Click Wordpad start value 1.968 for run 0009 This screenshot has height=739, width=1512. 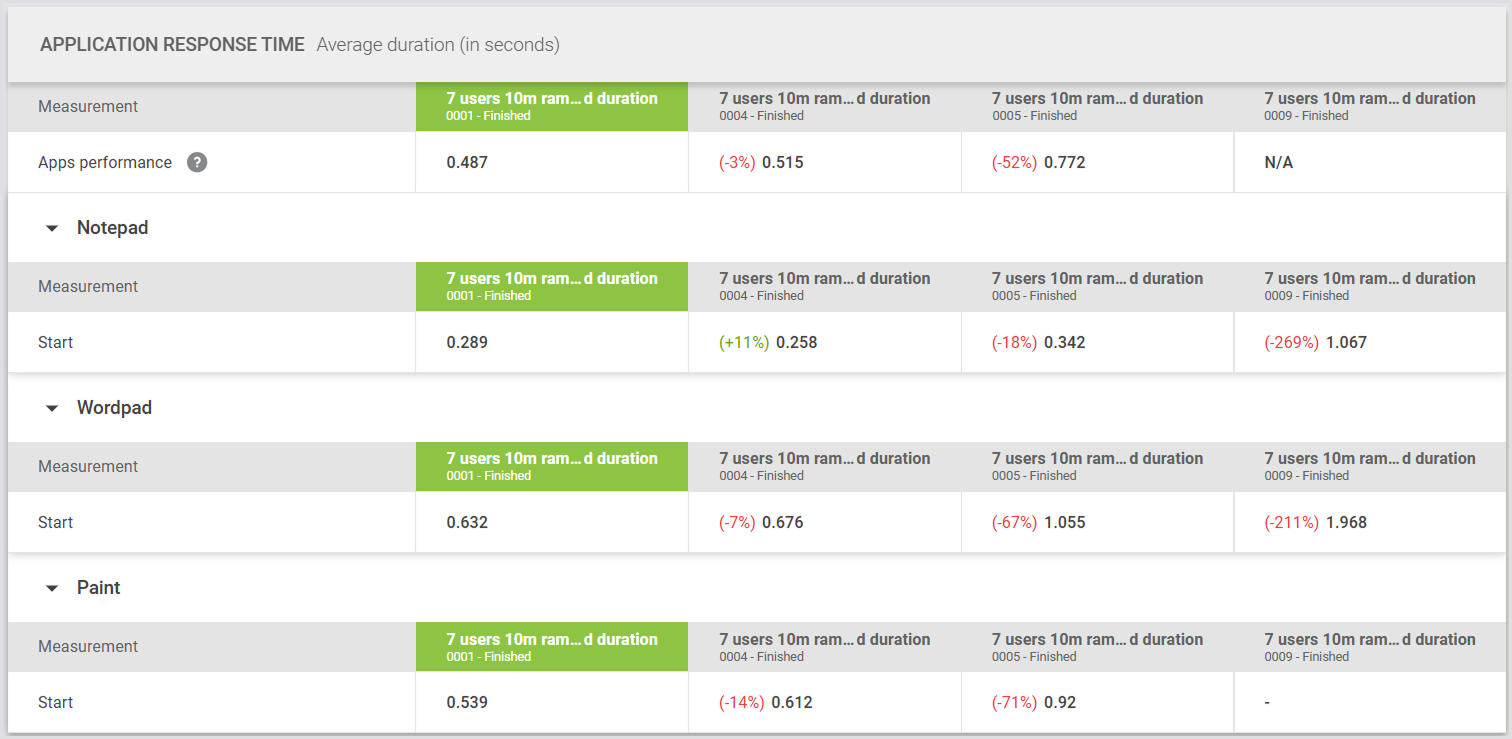(x=1346, y=522)
